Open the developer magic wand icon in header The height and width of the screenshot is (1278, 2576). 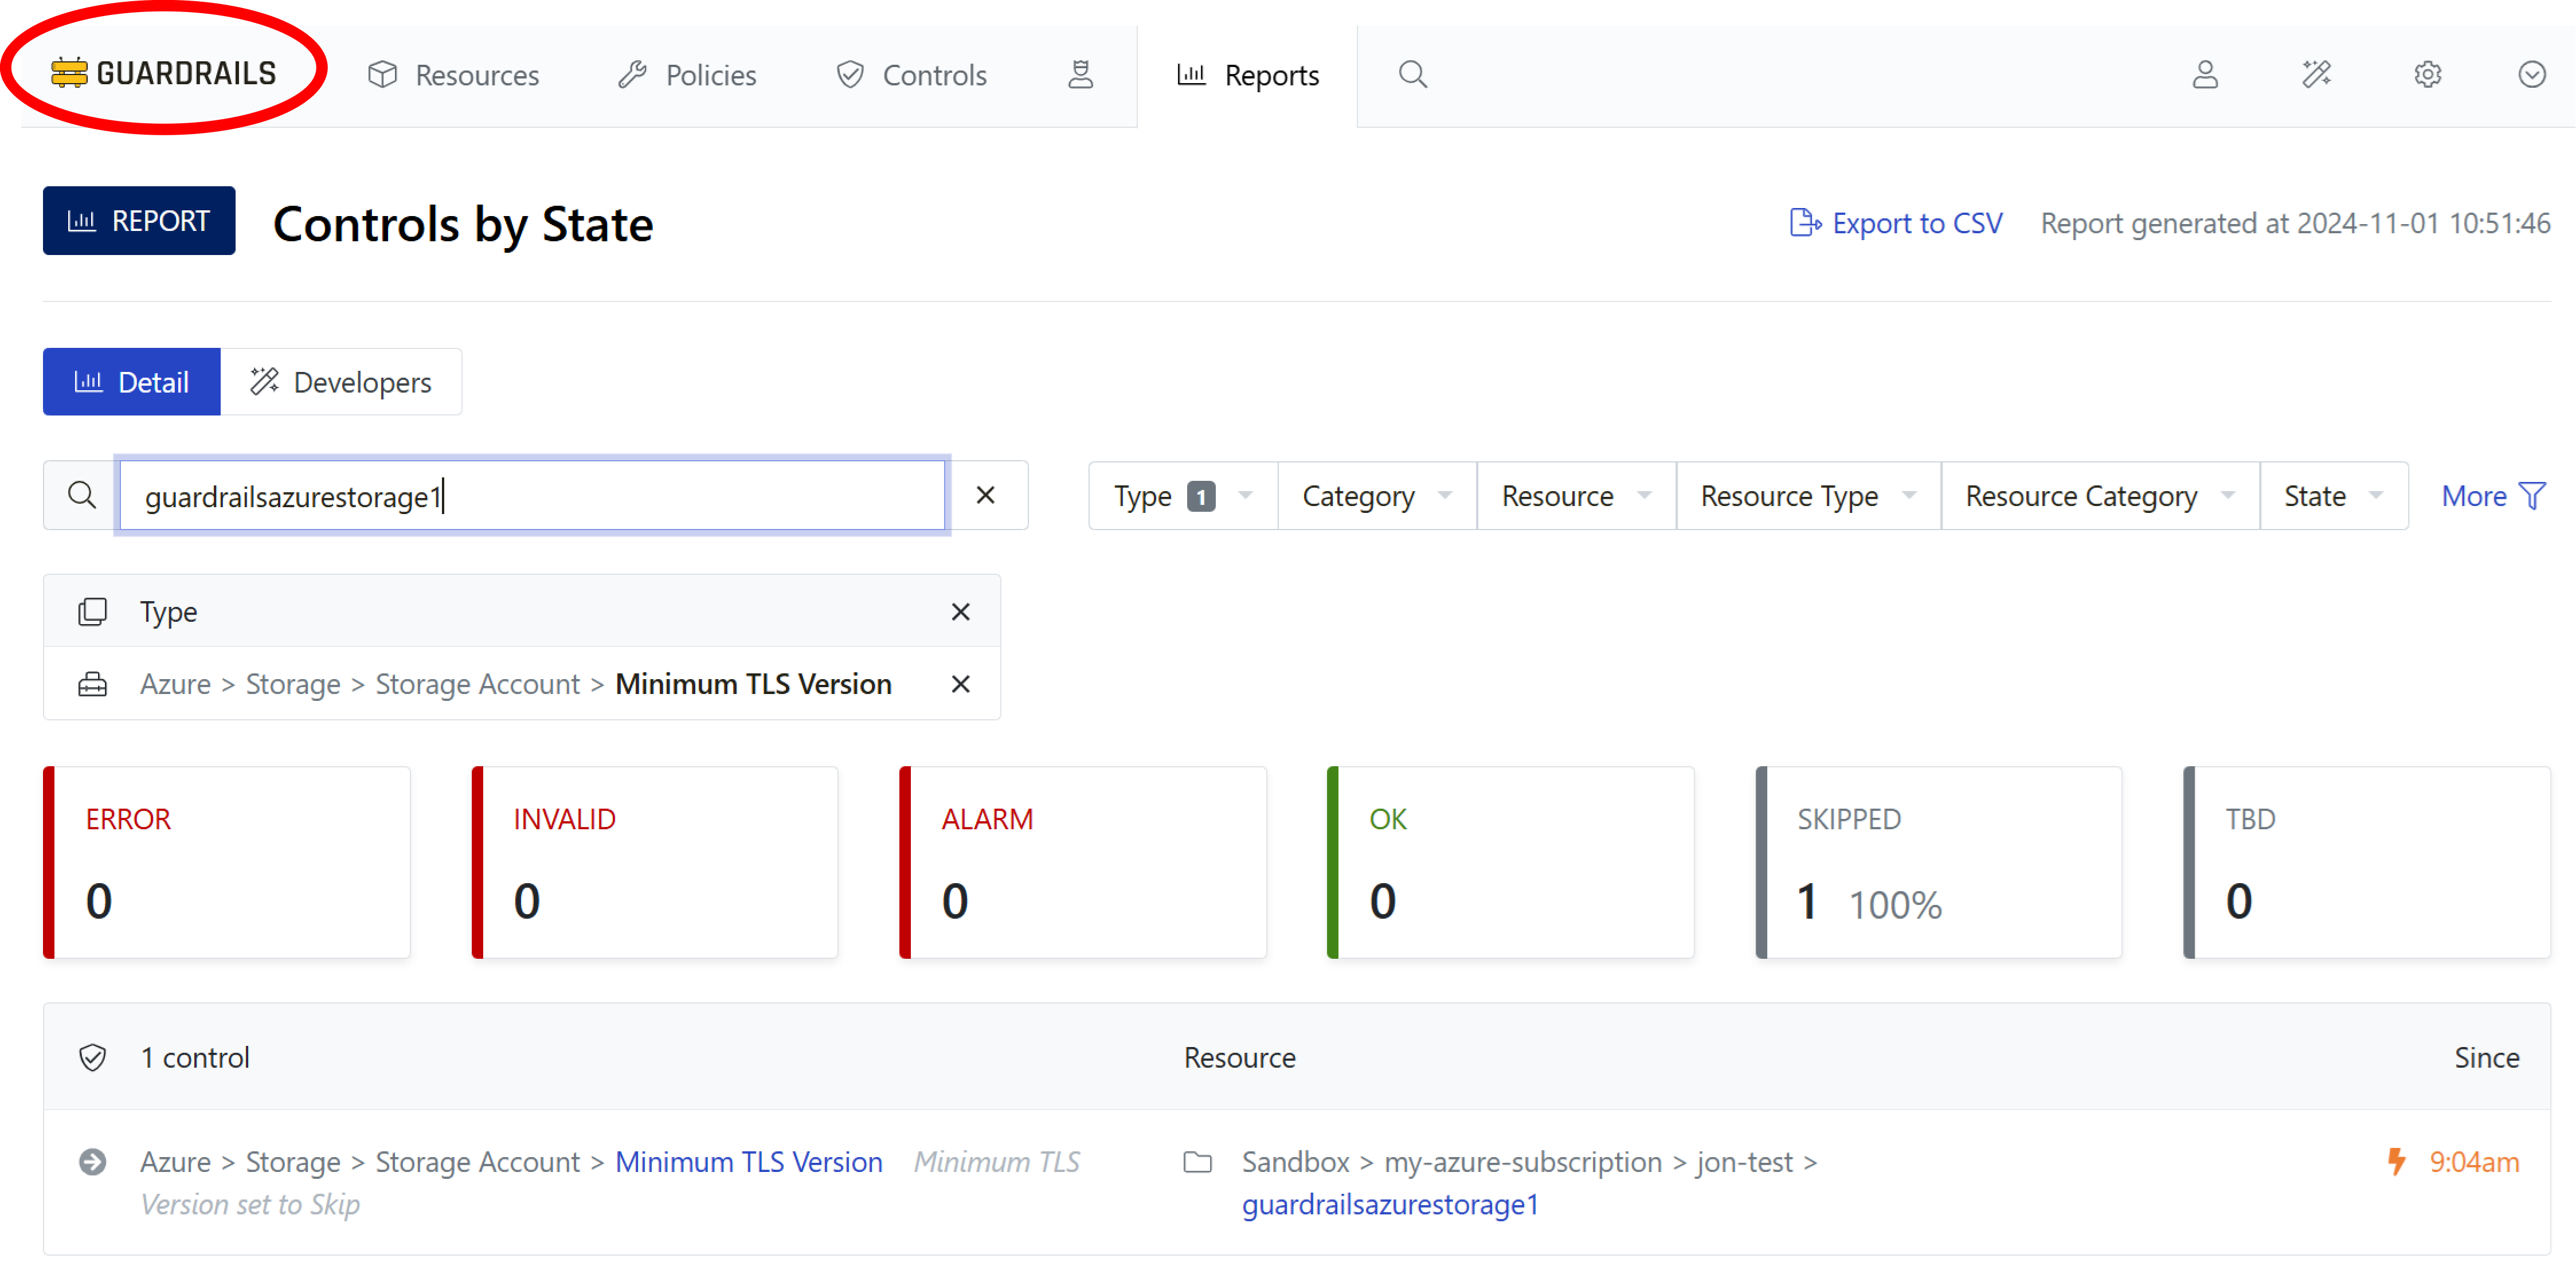[x=2316, y=75]
